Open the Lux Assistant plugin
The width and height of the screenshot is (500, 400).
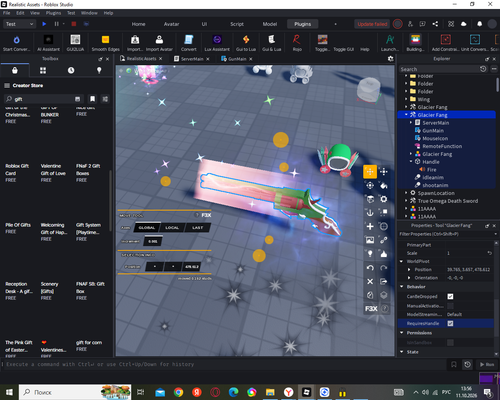pos(217,43)
